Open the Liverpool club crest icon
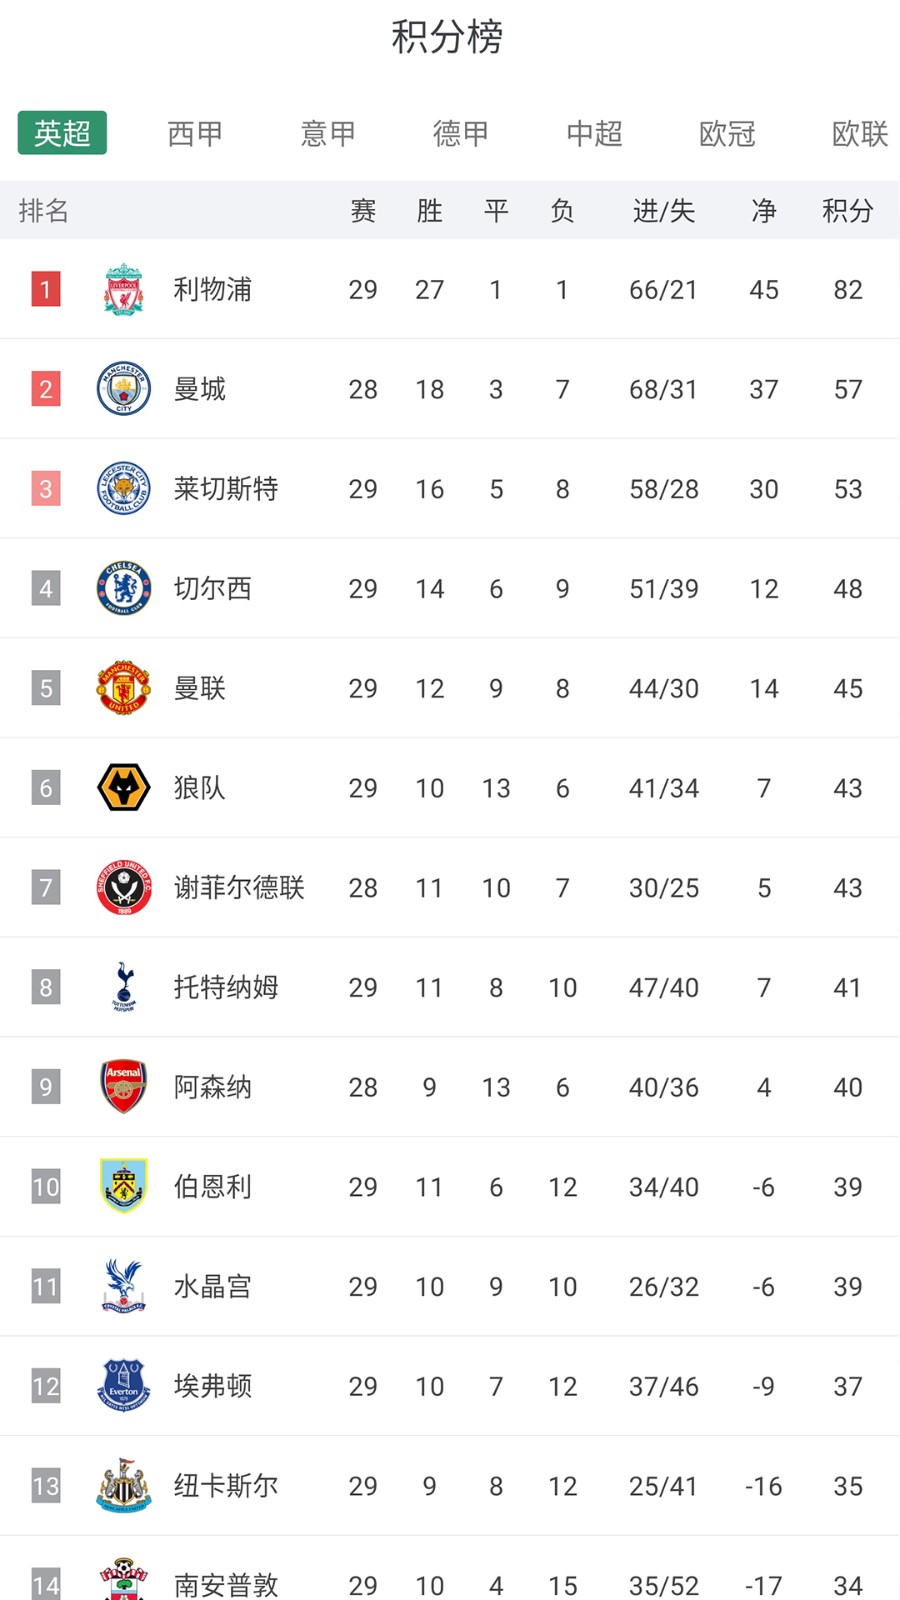 tap(124, 289)
